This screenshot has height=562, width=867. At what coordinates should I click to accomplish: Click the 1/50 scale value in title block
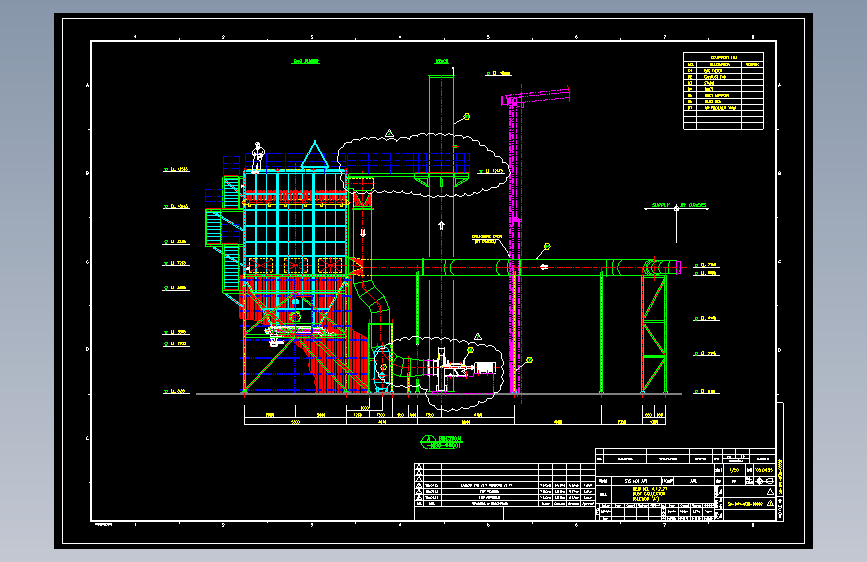click(734, 470)
